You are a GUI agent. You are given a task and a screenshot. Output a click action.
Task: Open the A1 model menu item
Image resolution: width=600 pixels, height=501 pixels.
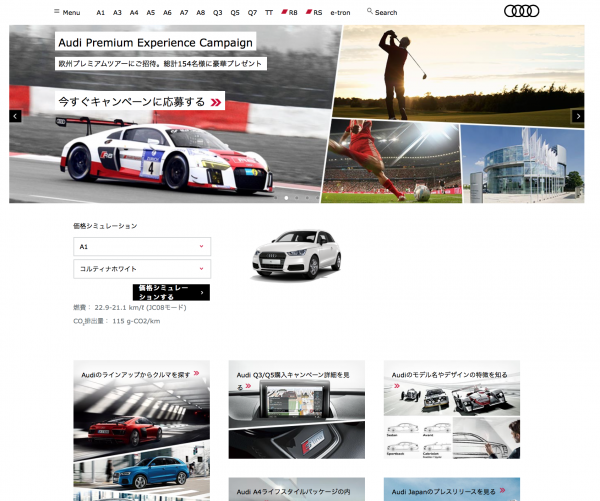101,13
